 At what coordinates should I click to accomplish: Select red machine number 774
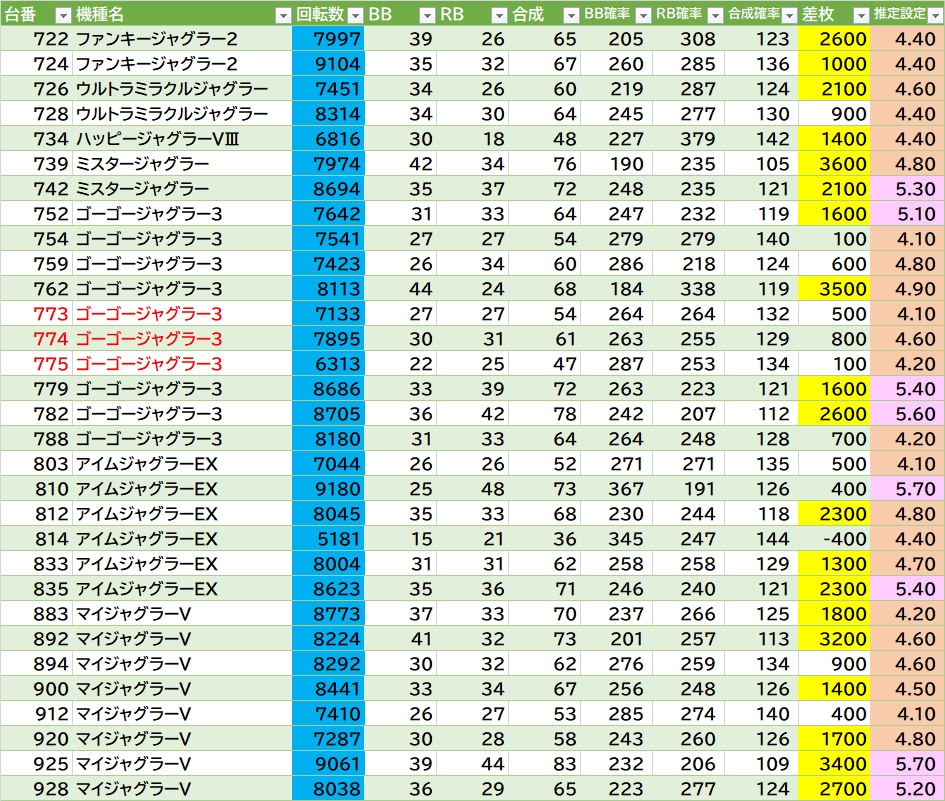coord(36,339)
